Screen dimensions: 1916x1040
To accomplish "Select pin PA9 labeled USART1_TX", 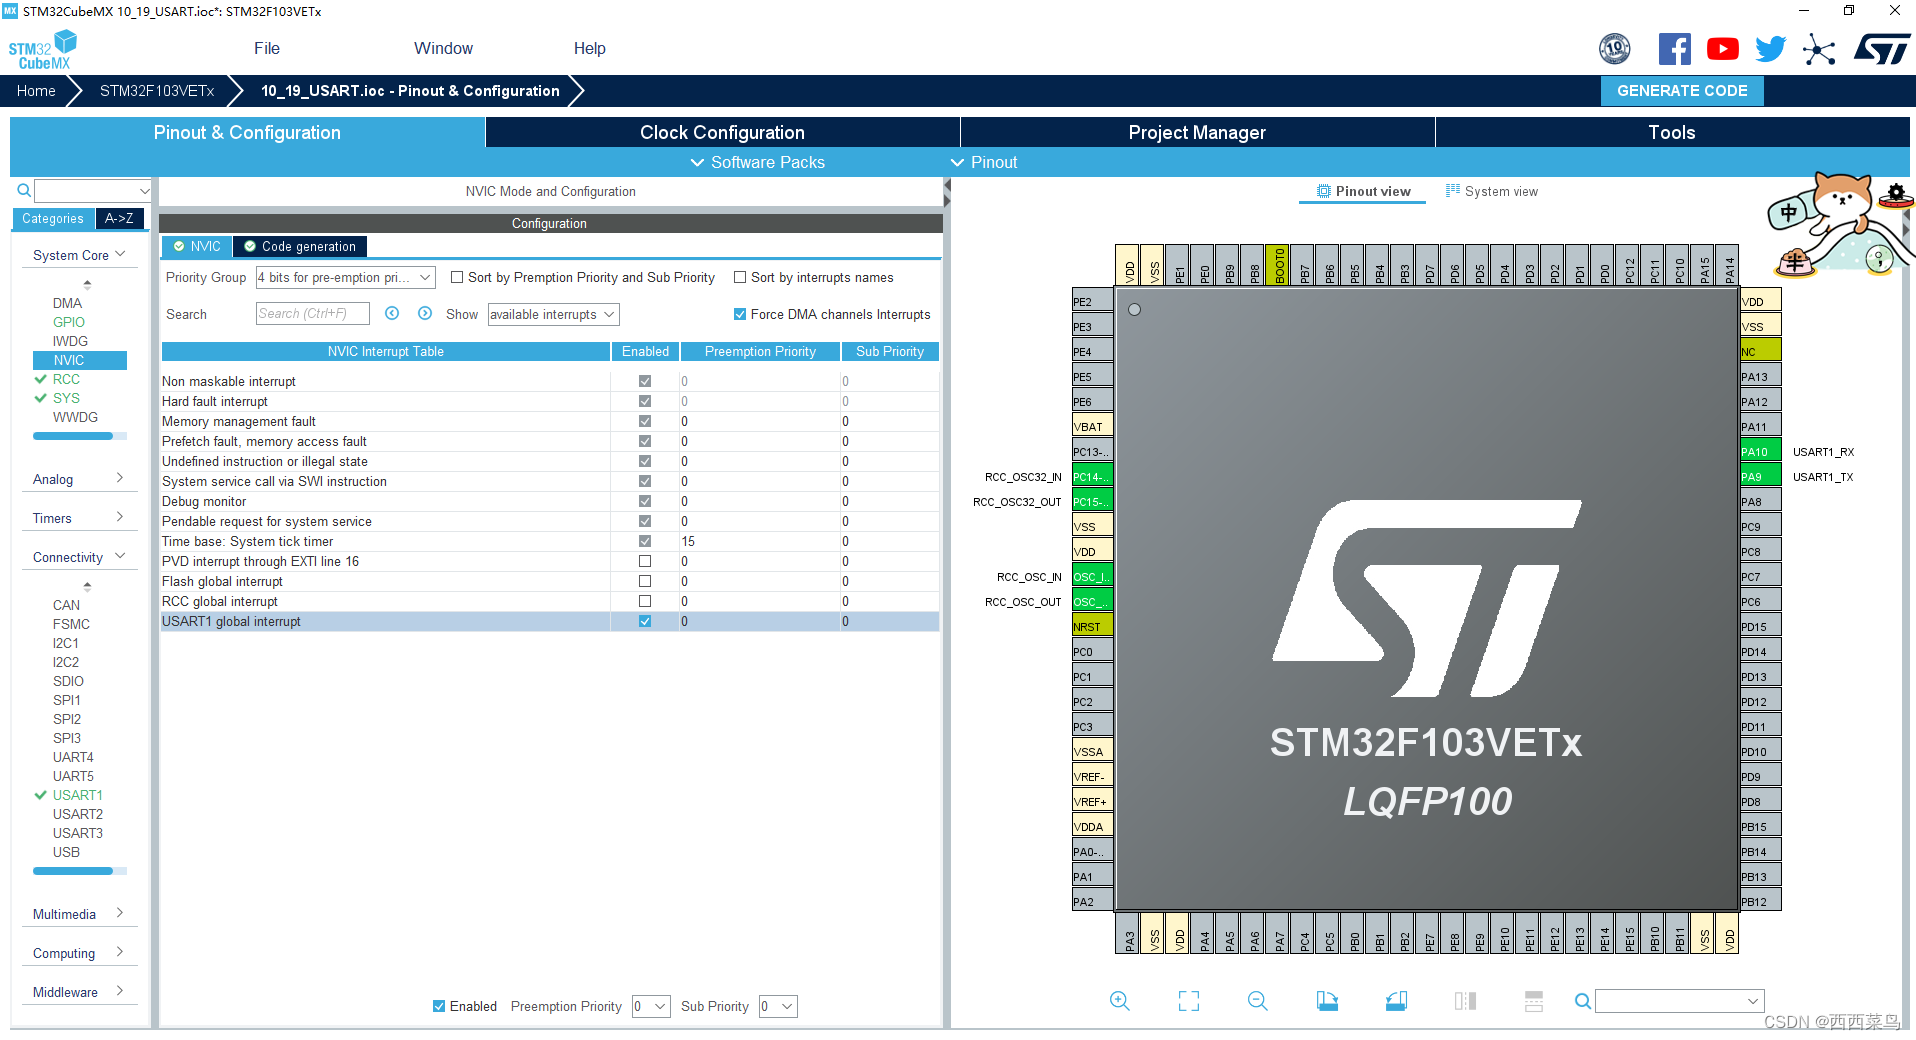I will tap(1758, 475).
